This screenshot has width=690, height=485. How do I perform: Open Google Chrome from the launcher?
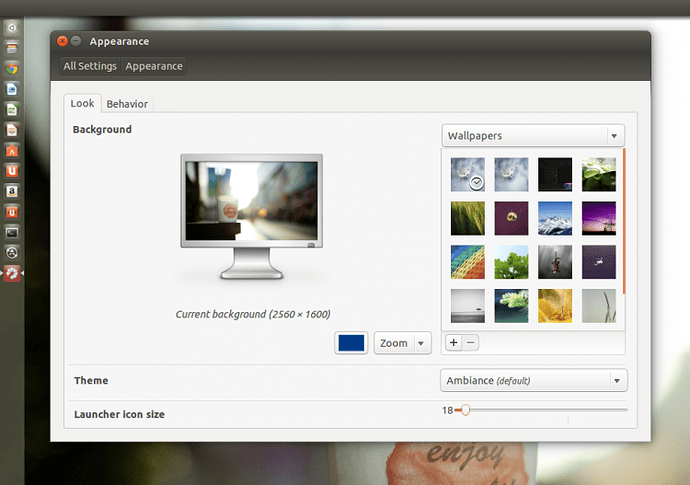(x=12, y=69)
